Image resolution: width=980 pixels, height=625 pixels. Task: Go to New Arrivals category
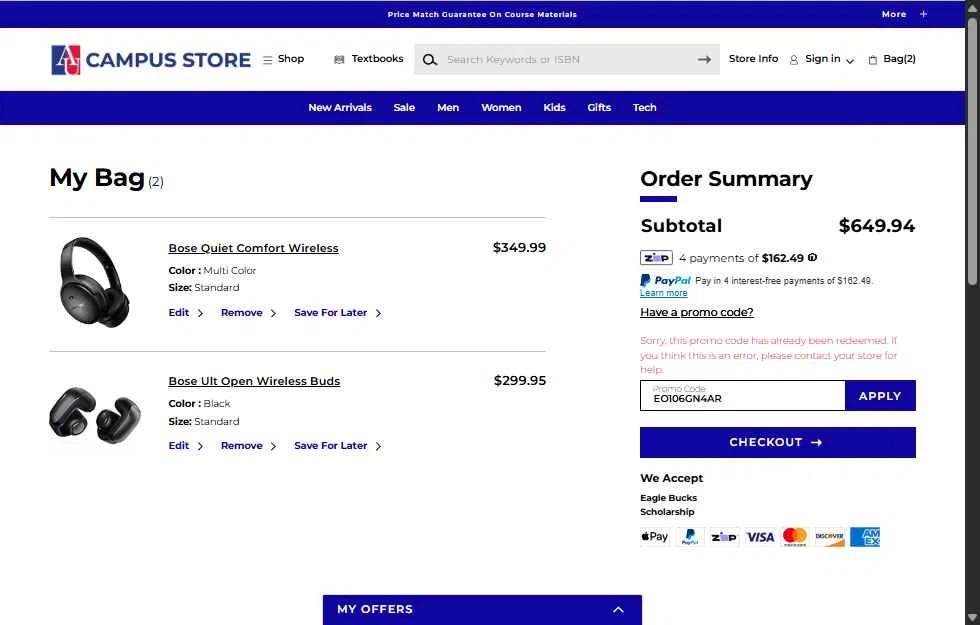point(340,108)
